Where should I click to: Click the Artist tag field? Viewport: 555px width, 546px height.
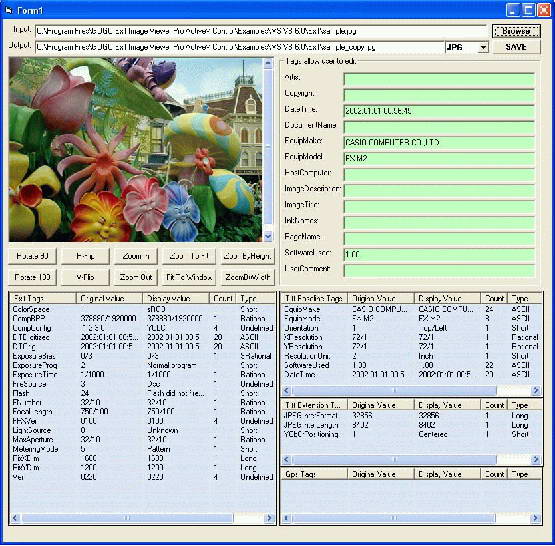[x=439, y=79]
